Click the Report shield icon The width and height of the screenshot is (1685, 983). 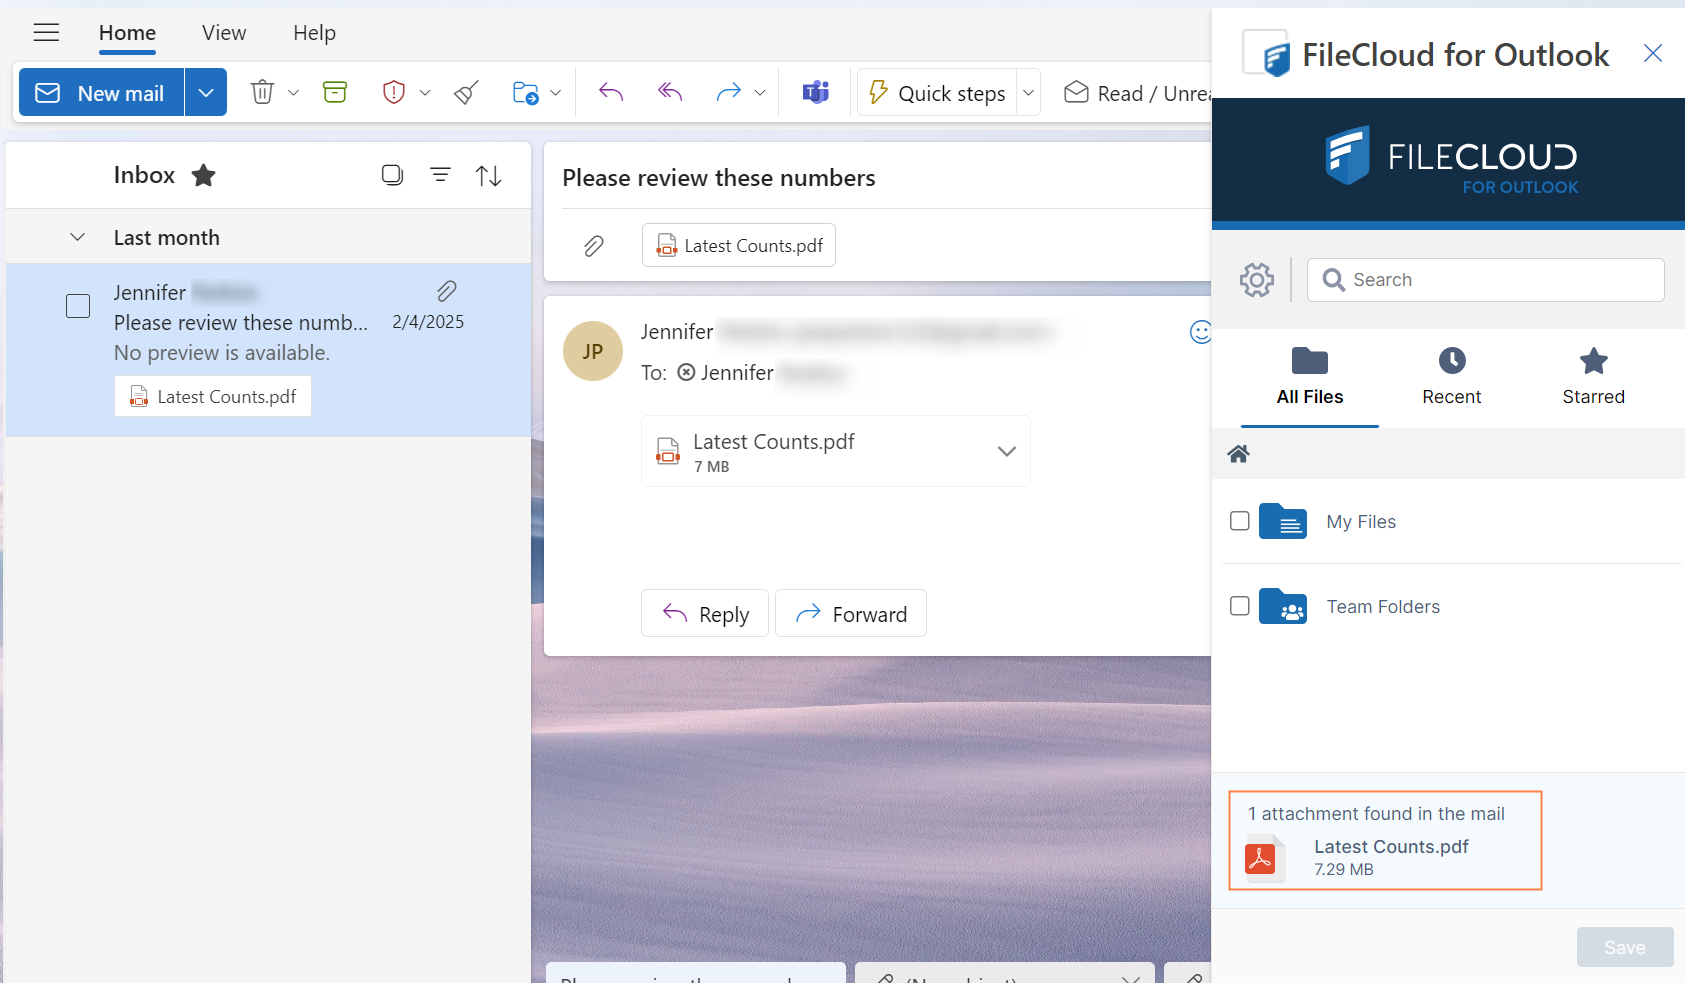point(394,93)
